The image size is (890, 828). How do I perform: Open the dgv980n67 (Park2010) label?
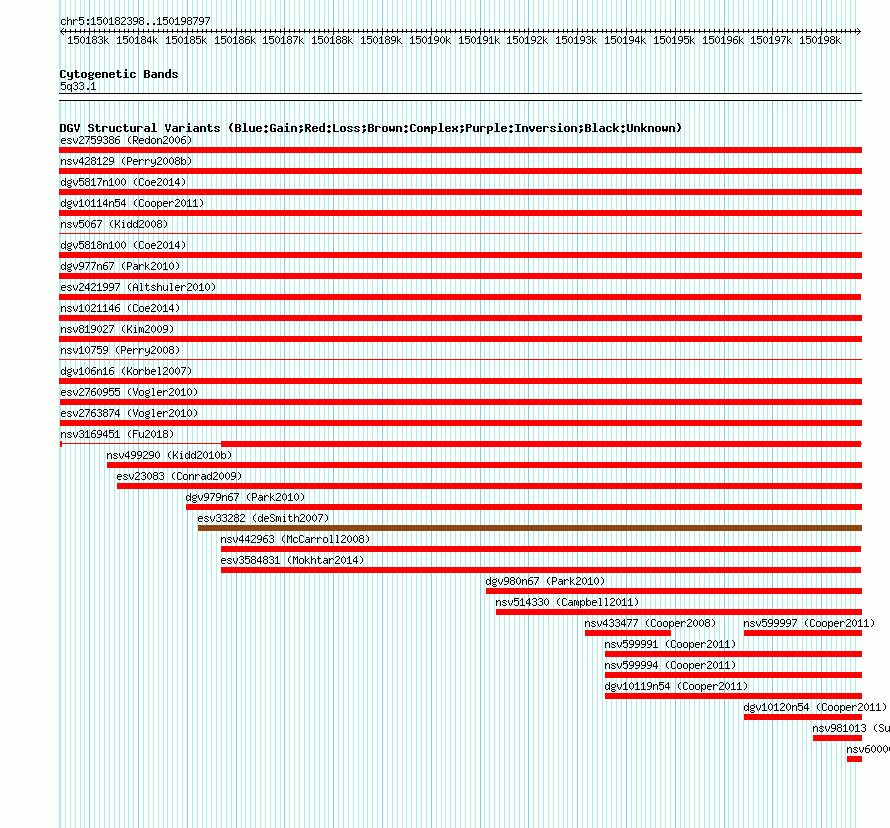(545, 581)
